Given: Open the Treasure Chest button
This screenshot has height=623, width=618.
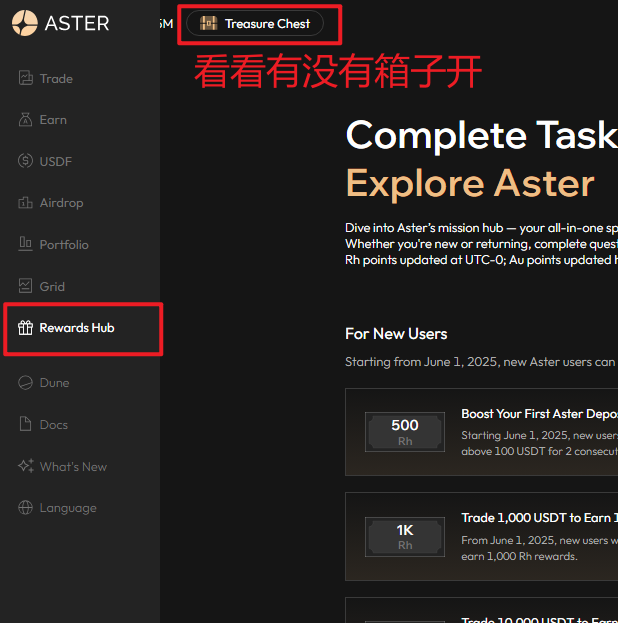Looking at the screenshot, I should 255,23.
